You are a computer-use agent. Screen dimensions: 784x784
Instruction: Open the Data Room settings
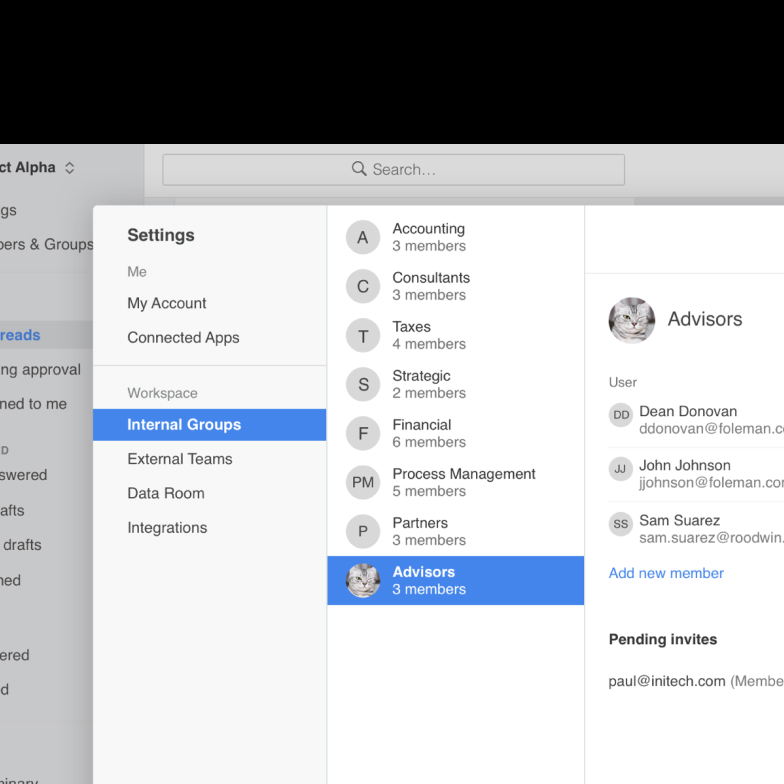point(166,493)
